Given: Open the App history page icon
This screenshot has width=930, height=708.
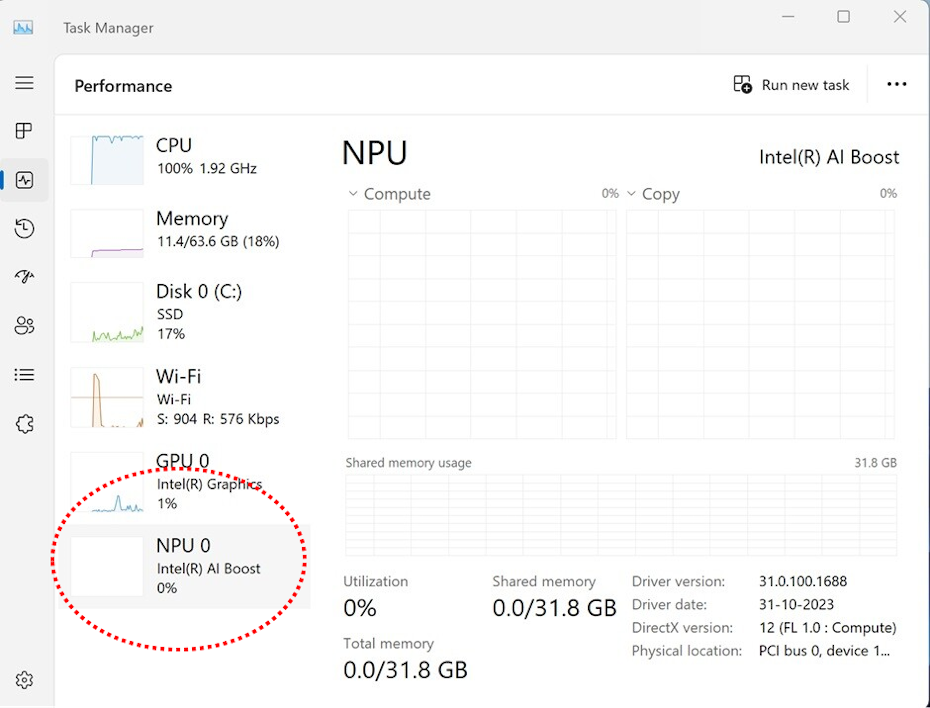Looking at the screenshot, I should click(24, 229).
